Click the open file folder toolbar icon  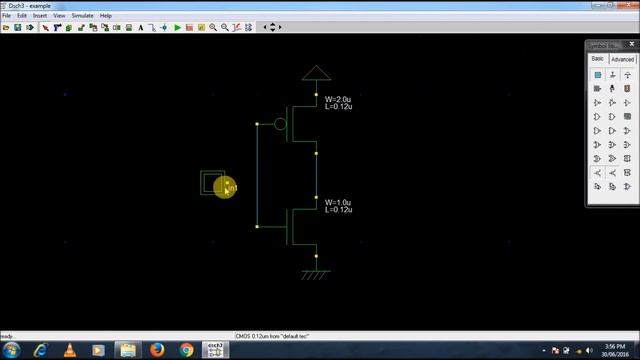click(x=6, y=27)
